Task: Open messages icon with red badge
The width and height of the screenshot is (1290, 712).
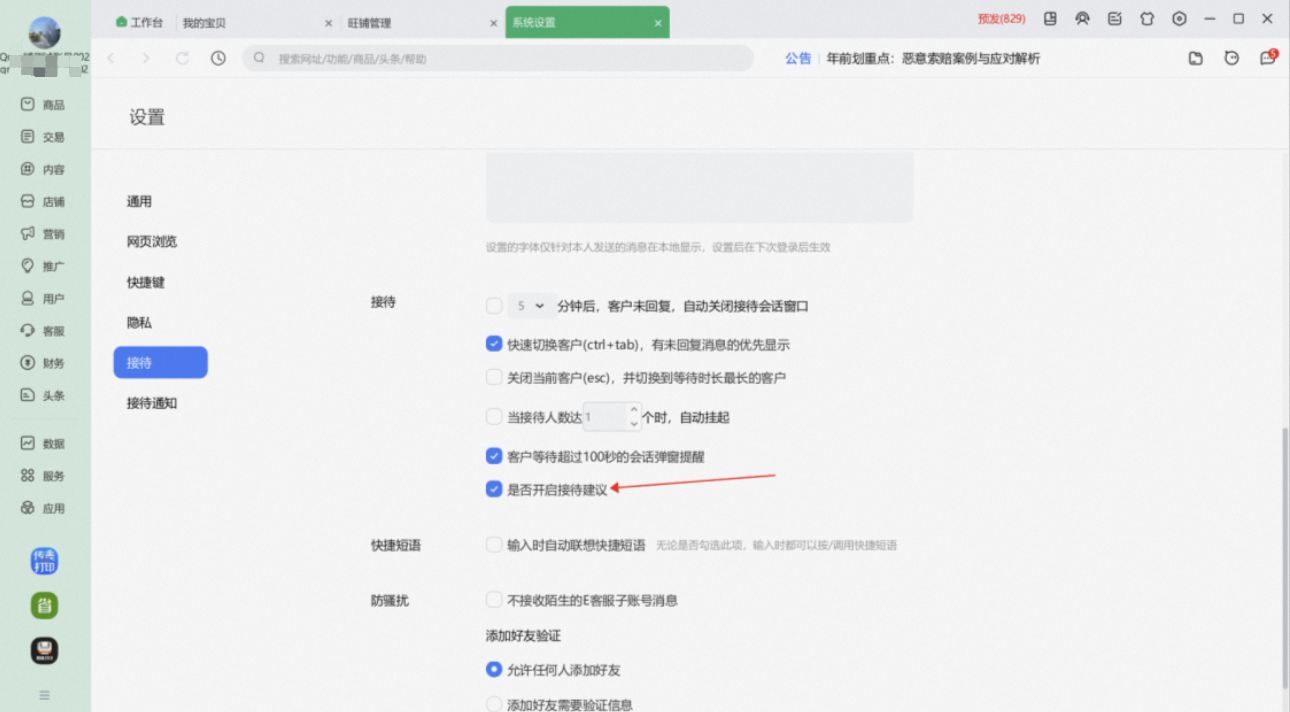Action: [x=1268, y=58]
